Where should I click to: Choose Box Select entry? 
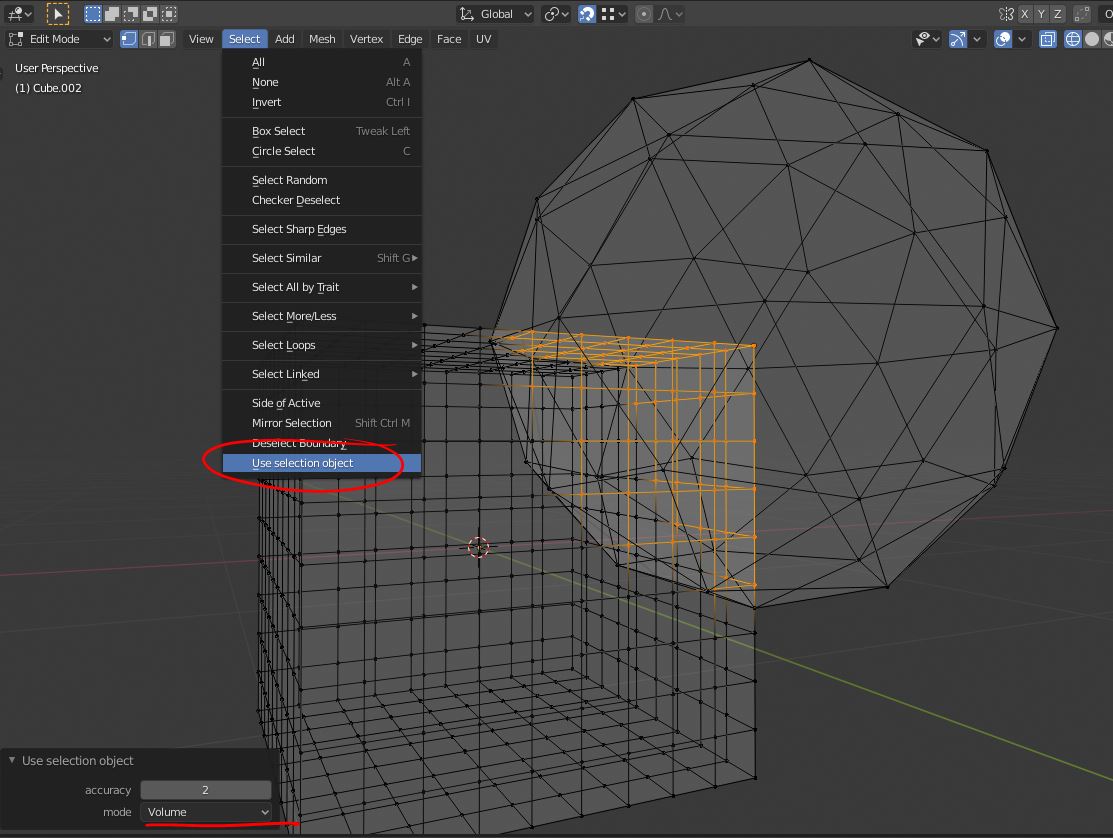click(322, 131)
